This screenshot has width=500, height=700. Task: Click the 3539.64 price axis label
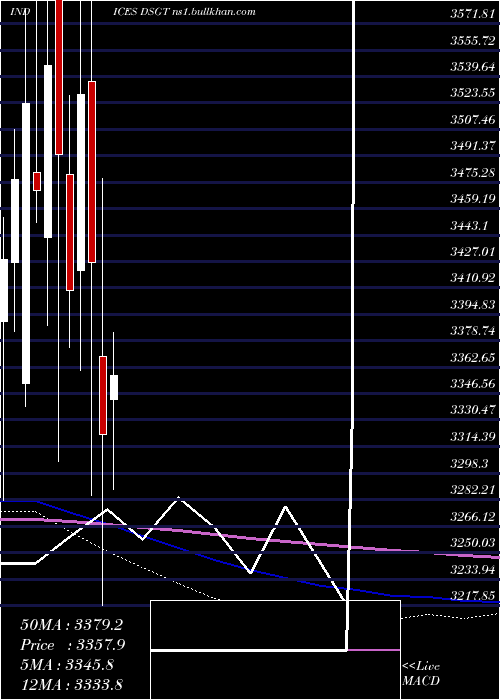tap(473, 67)
